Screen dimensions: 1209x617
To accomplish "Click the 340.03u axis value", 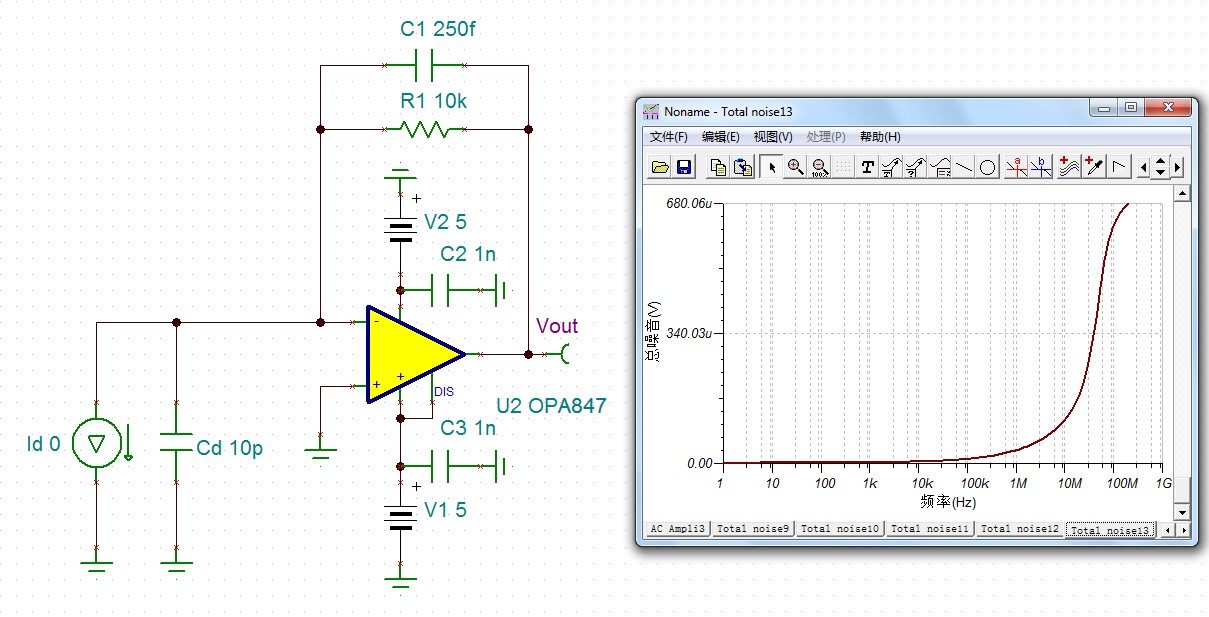I will [689, 333].
